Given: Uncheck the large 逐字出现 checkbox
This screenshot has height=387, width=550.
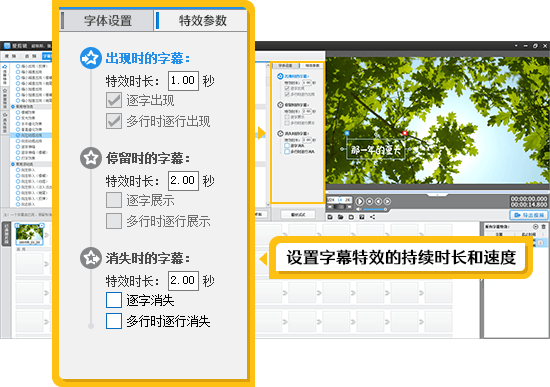Looking at the screenshot, I should coord(114,100).
